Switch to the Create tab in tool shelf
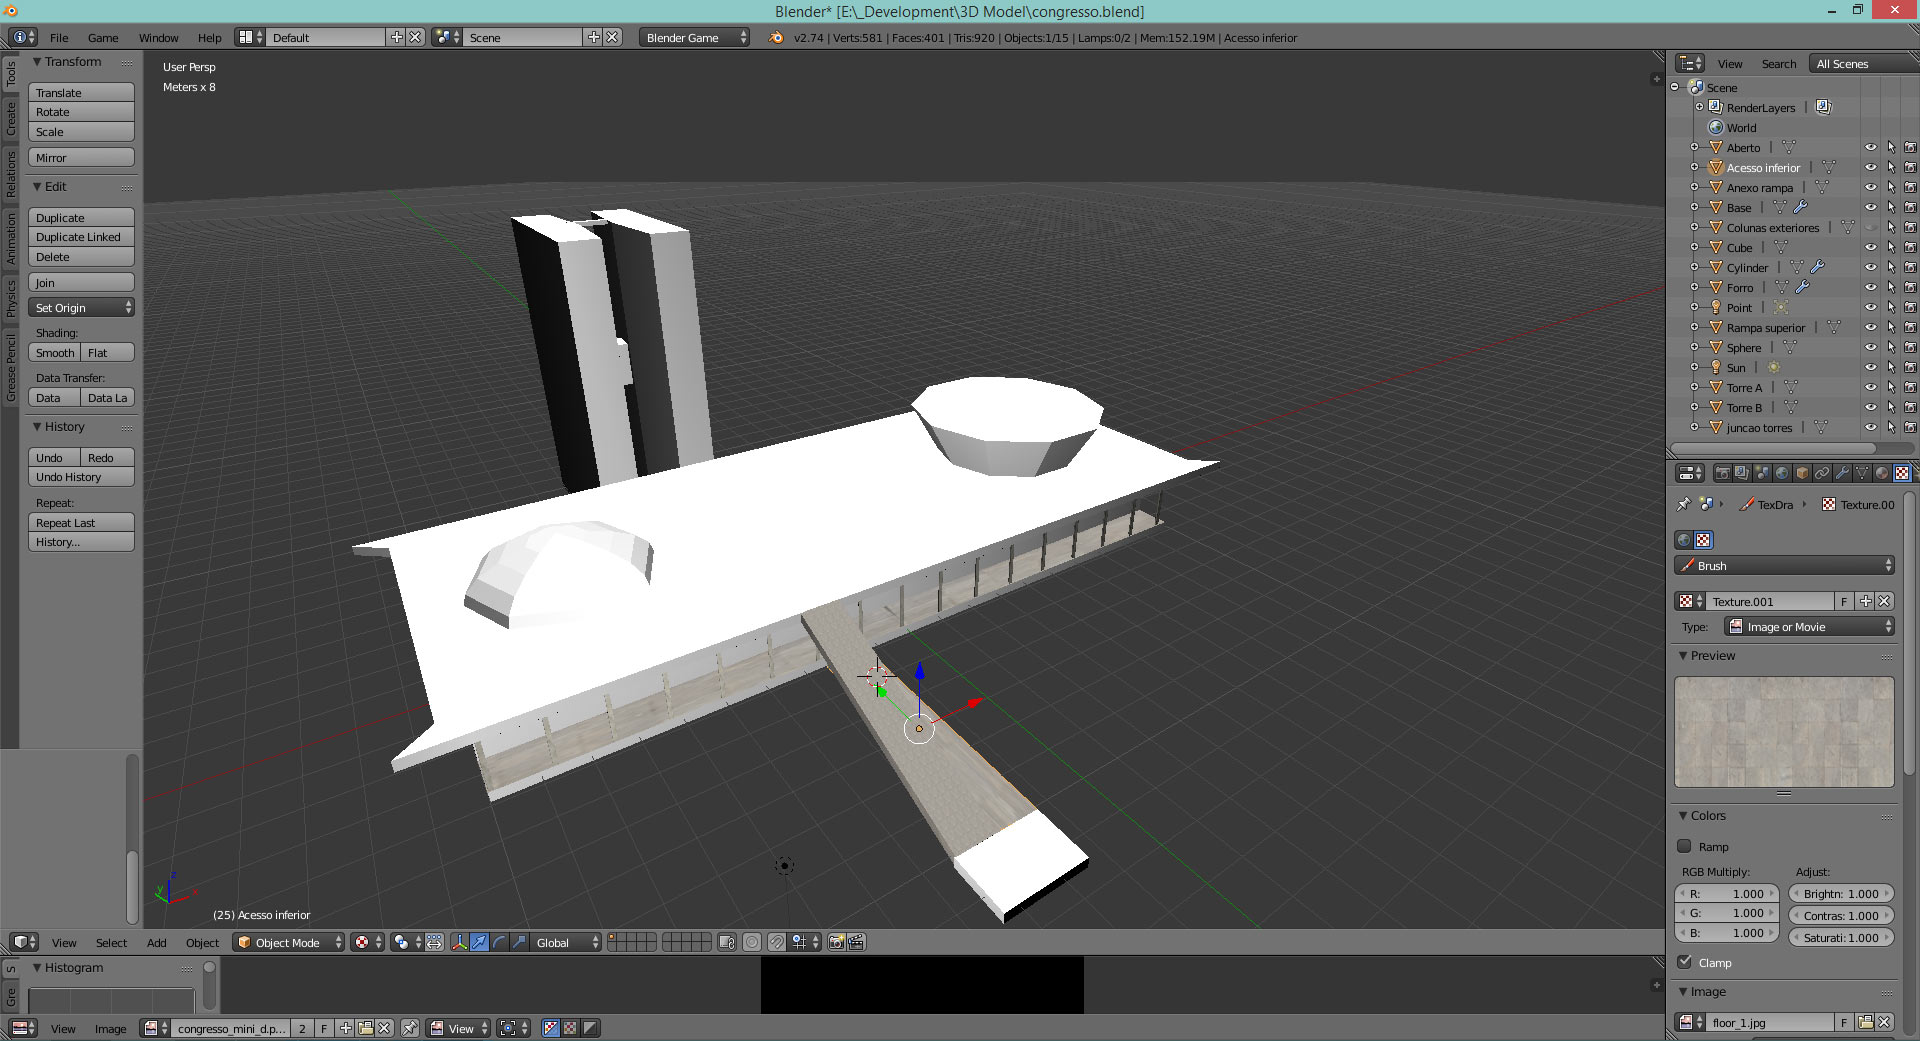 click(11, 118)
